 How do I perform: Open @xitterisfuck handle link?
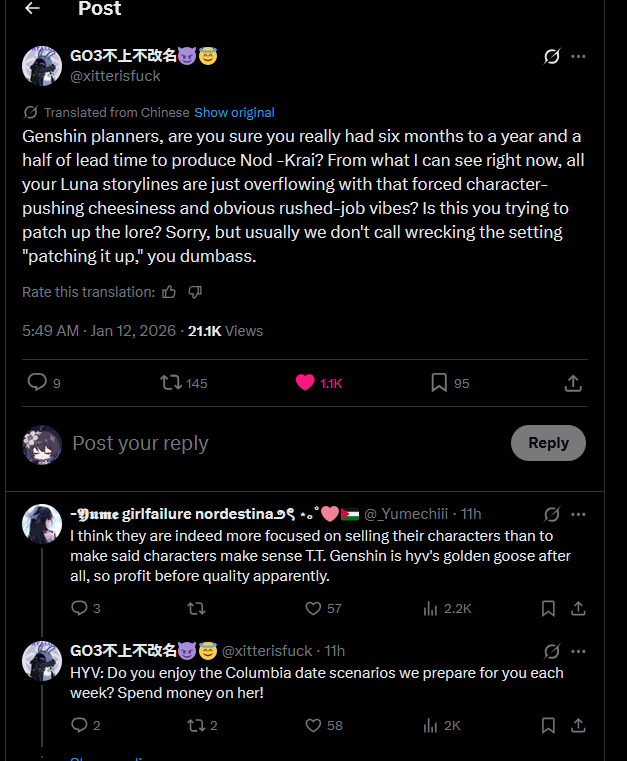point(115,76)
